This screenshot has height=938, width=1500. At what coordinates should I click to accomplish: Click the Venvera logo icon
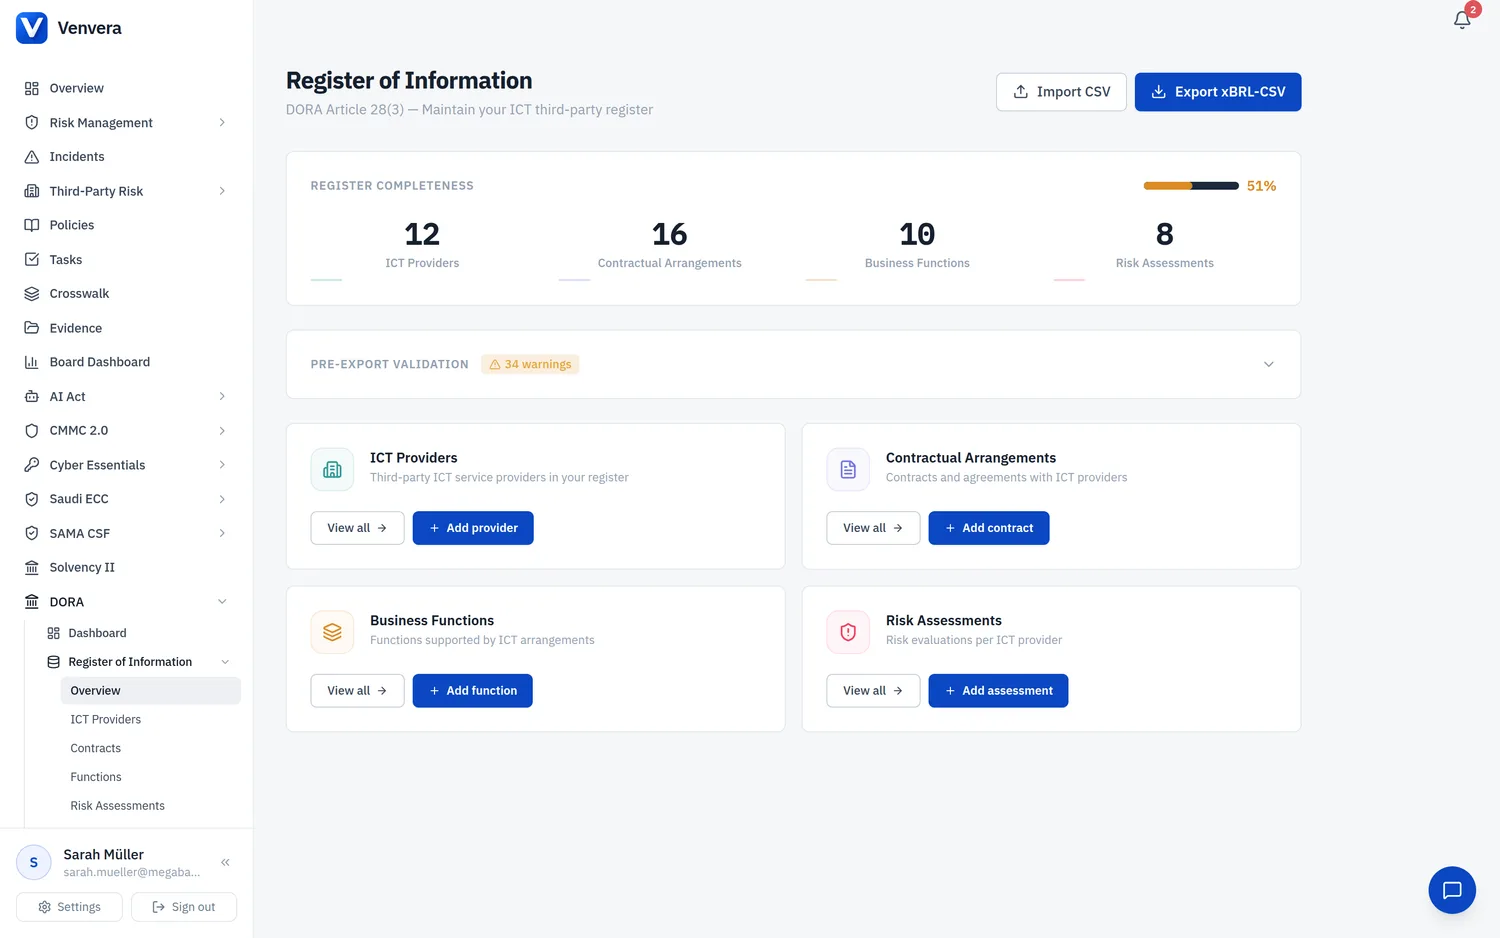coord(32,28)
